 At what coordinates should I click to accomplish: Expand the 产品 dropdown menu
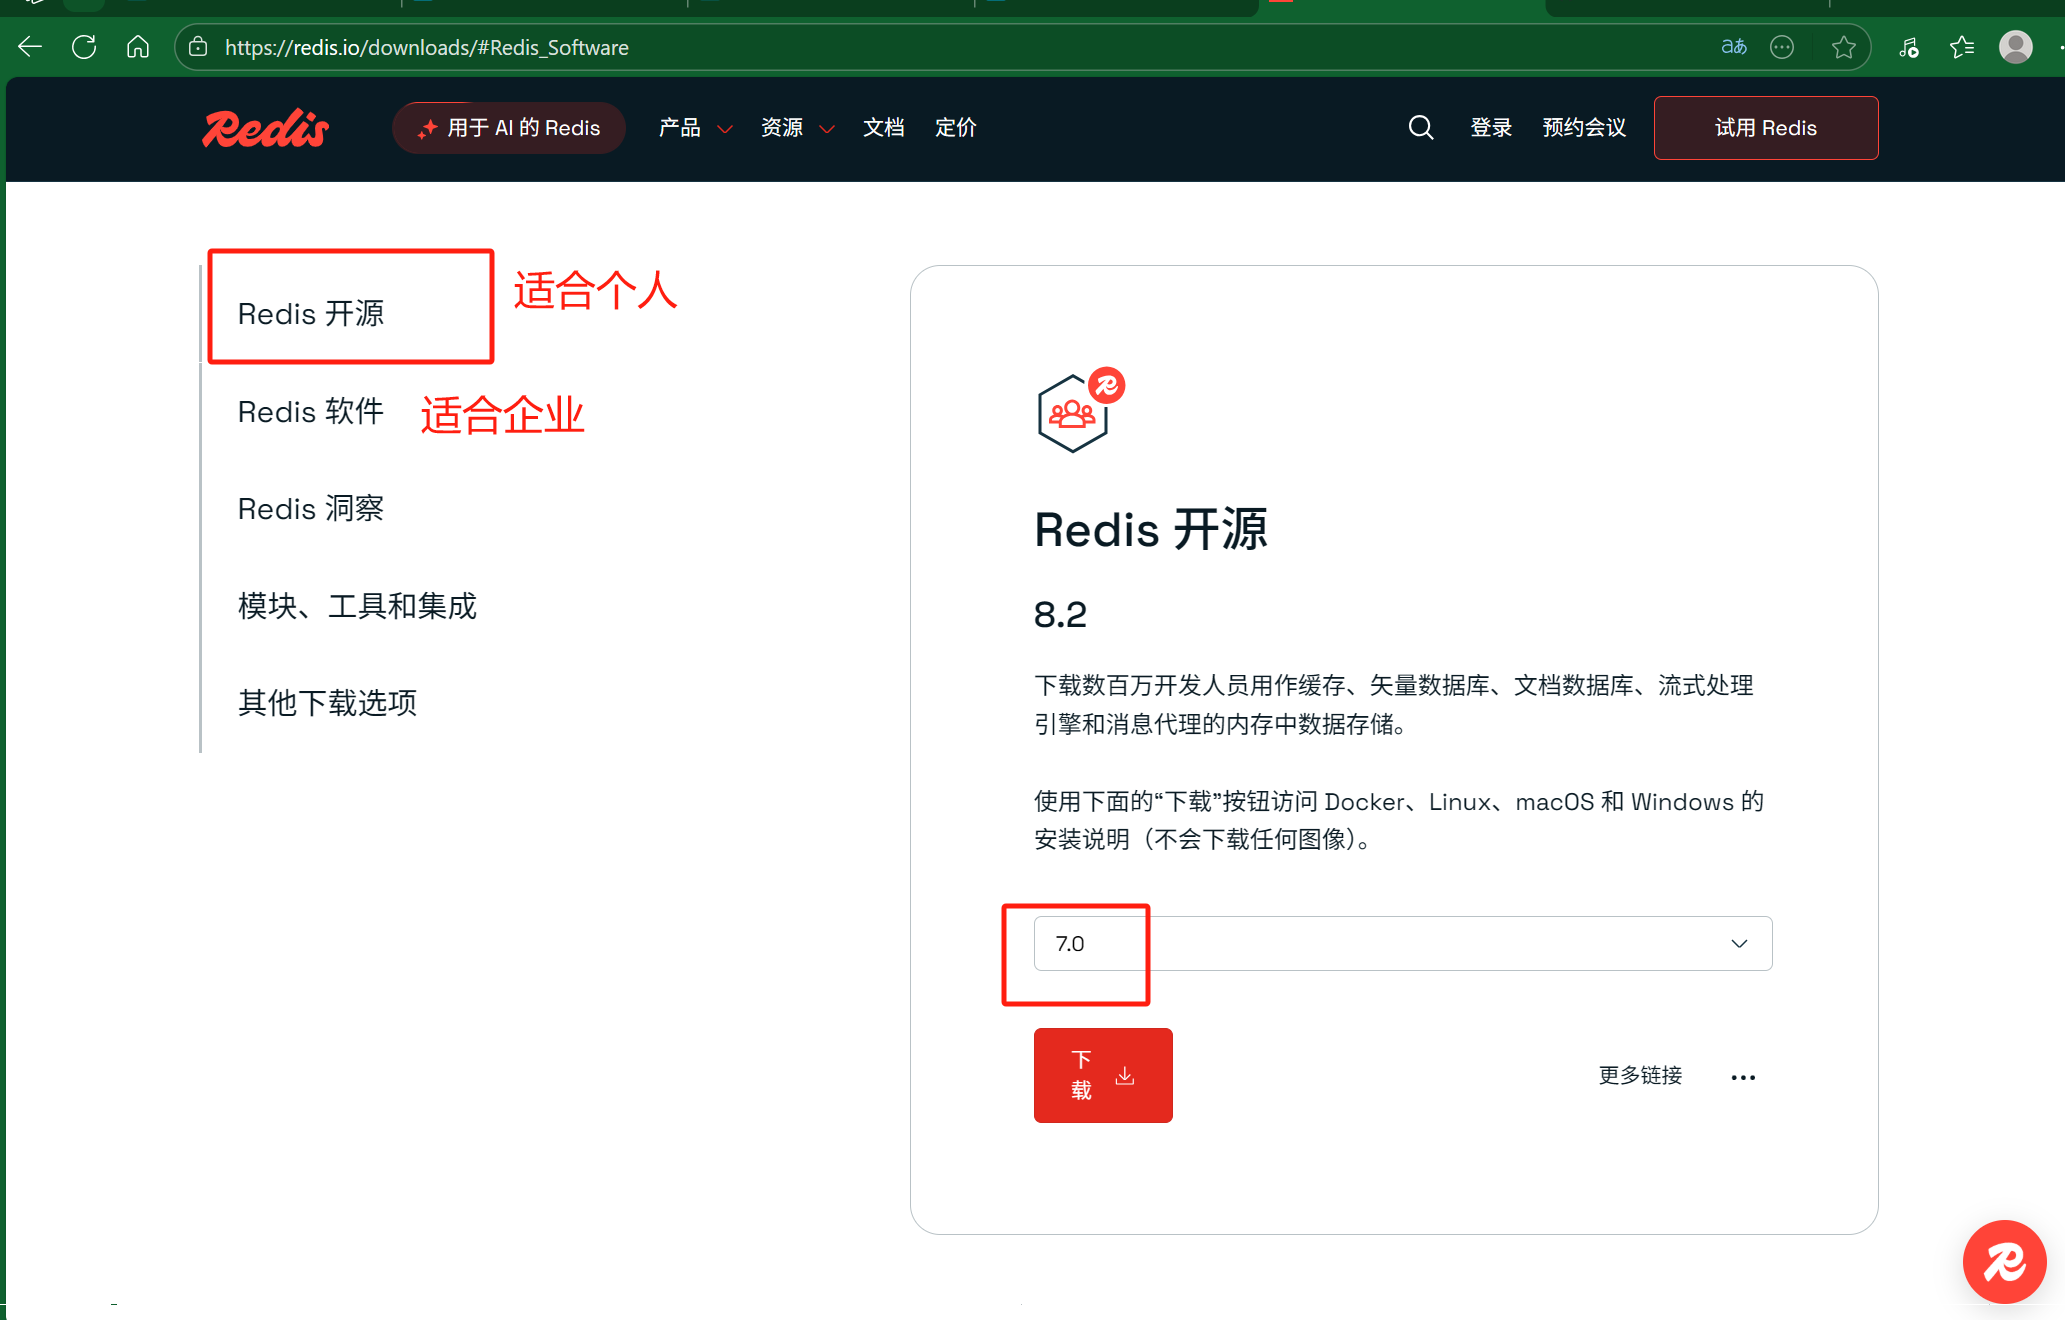tap(695, 128)
